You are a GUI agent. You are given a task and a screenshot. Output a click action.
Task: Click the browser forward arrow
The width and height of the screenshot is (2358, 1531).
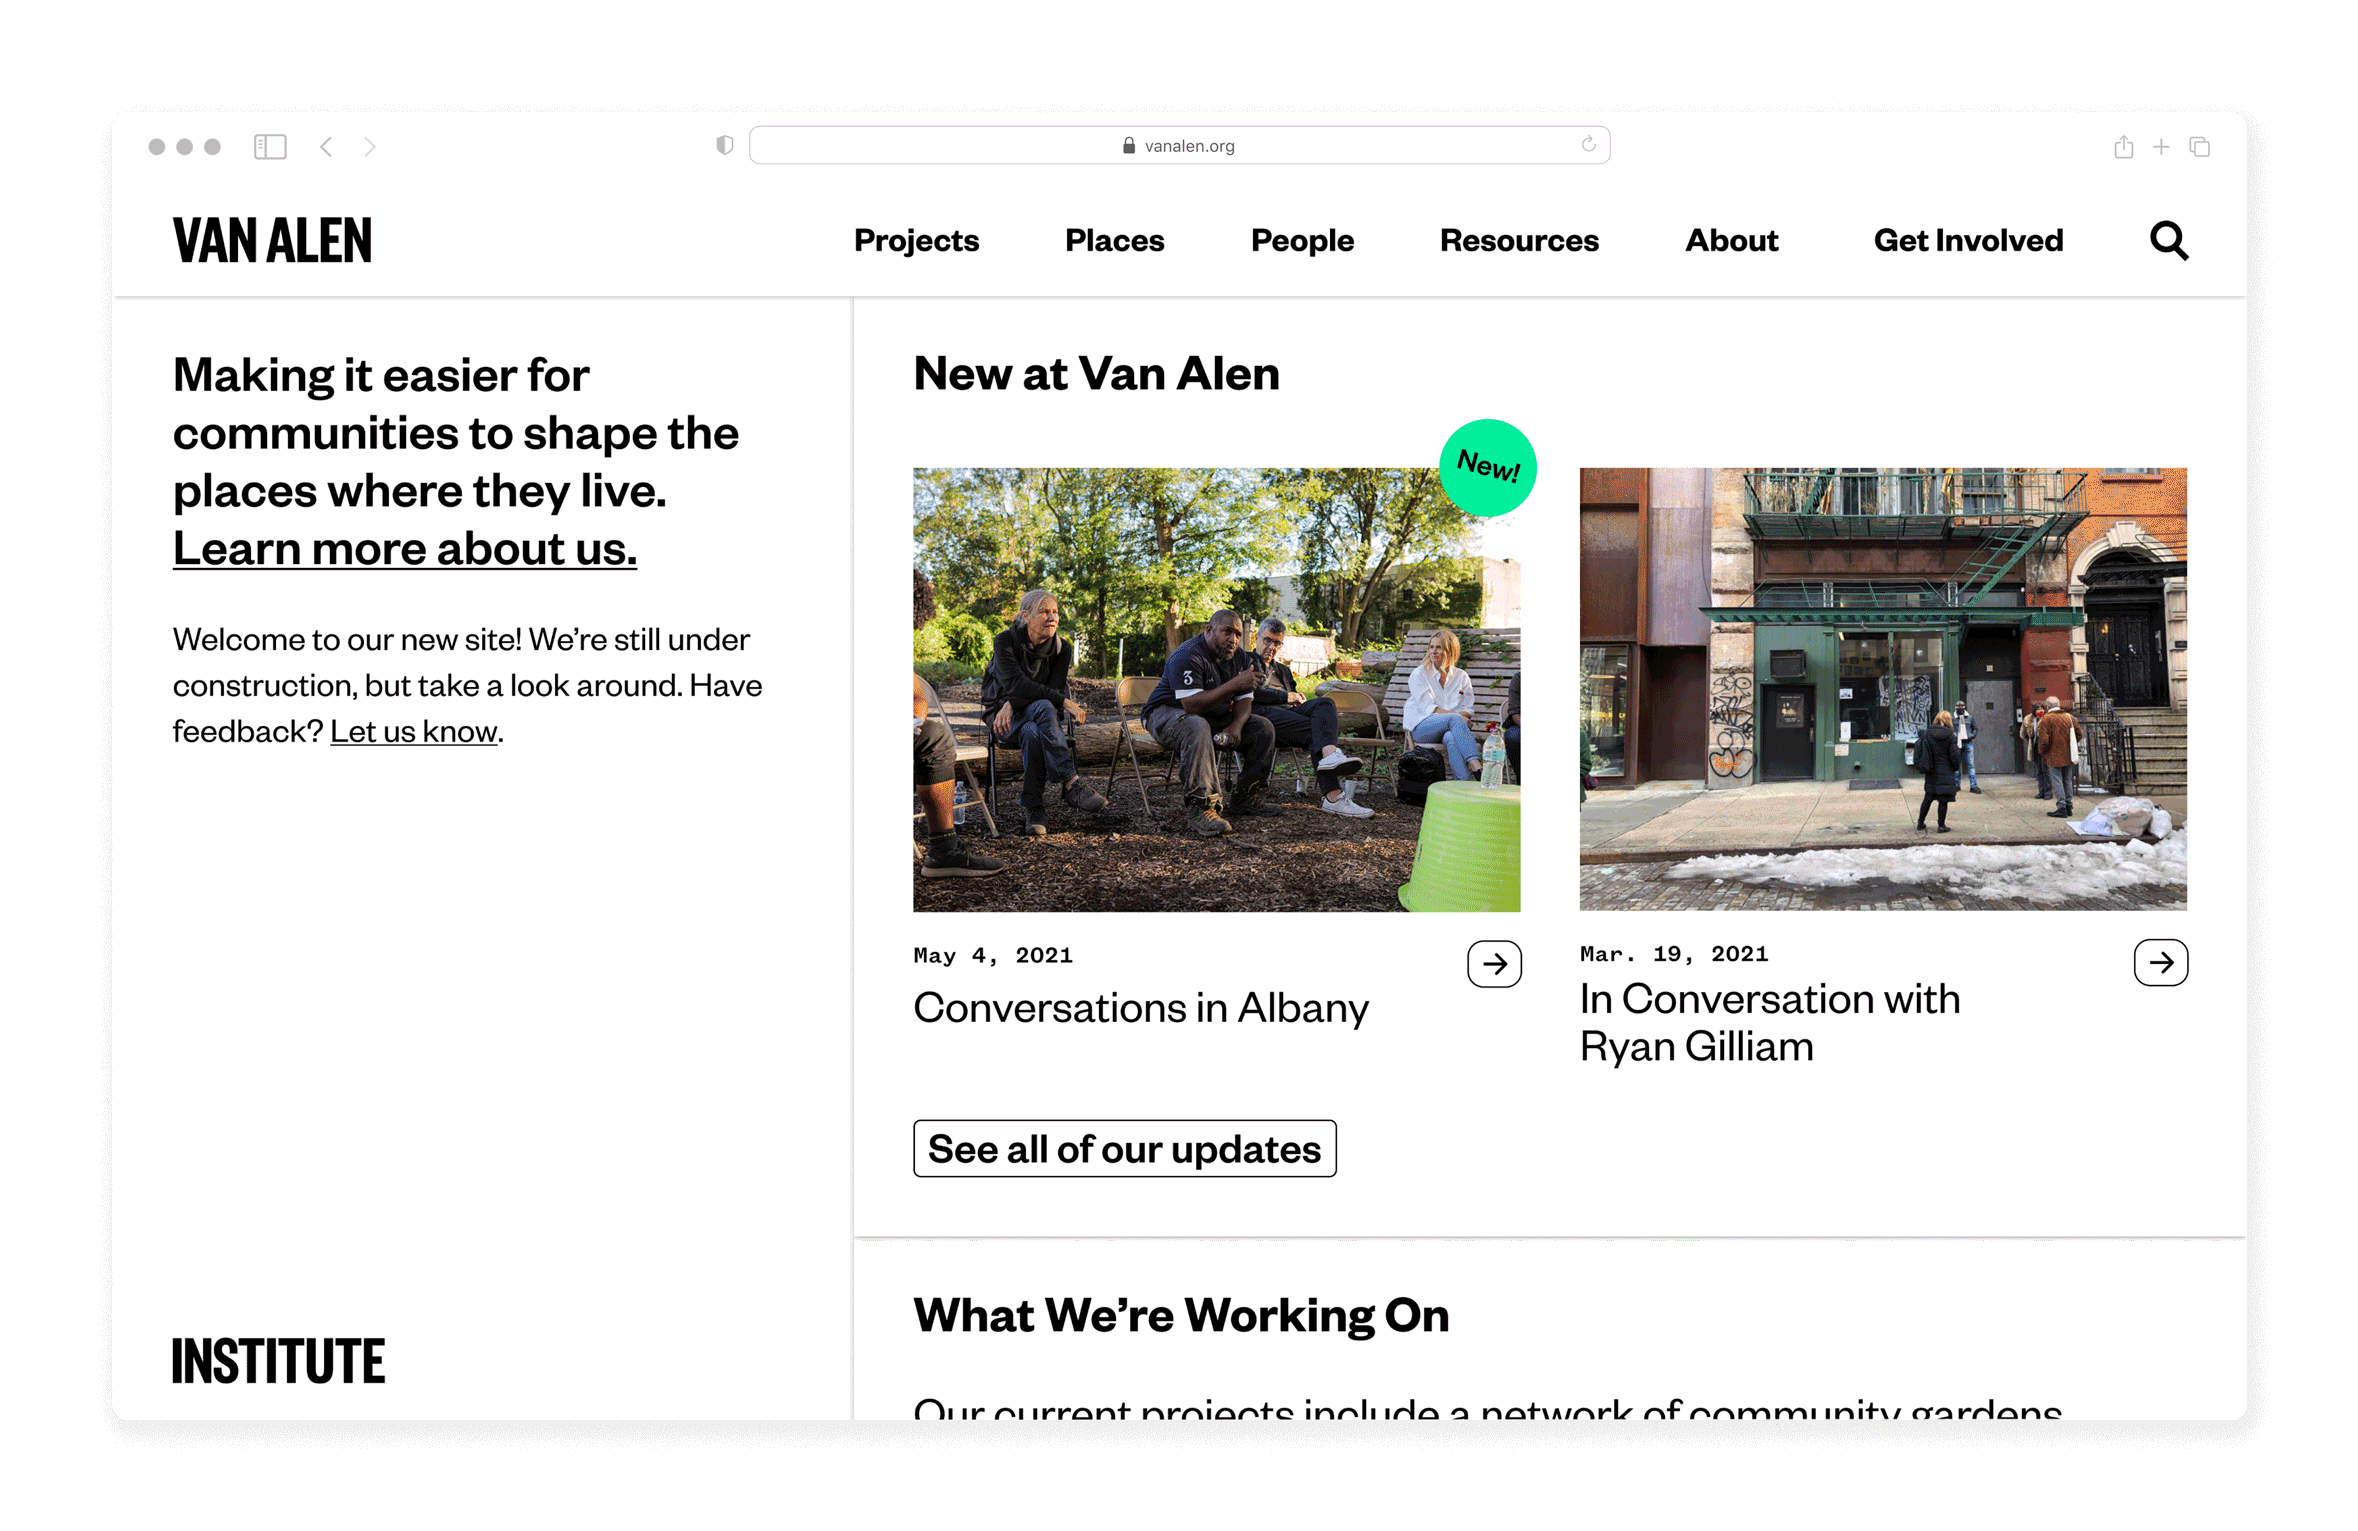(370, 147)
